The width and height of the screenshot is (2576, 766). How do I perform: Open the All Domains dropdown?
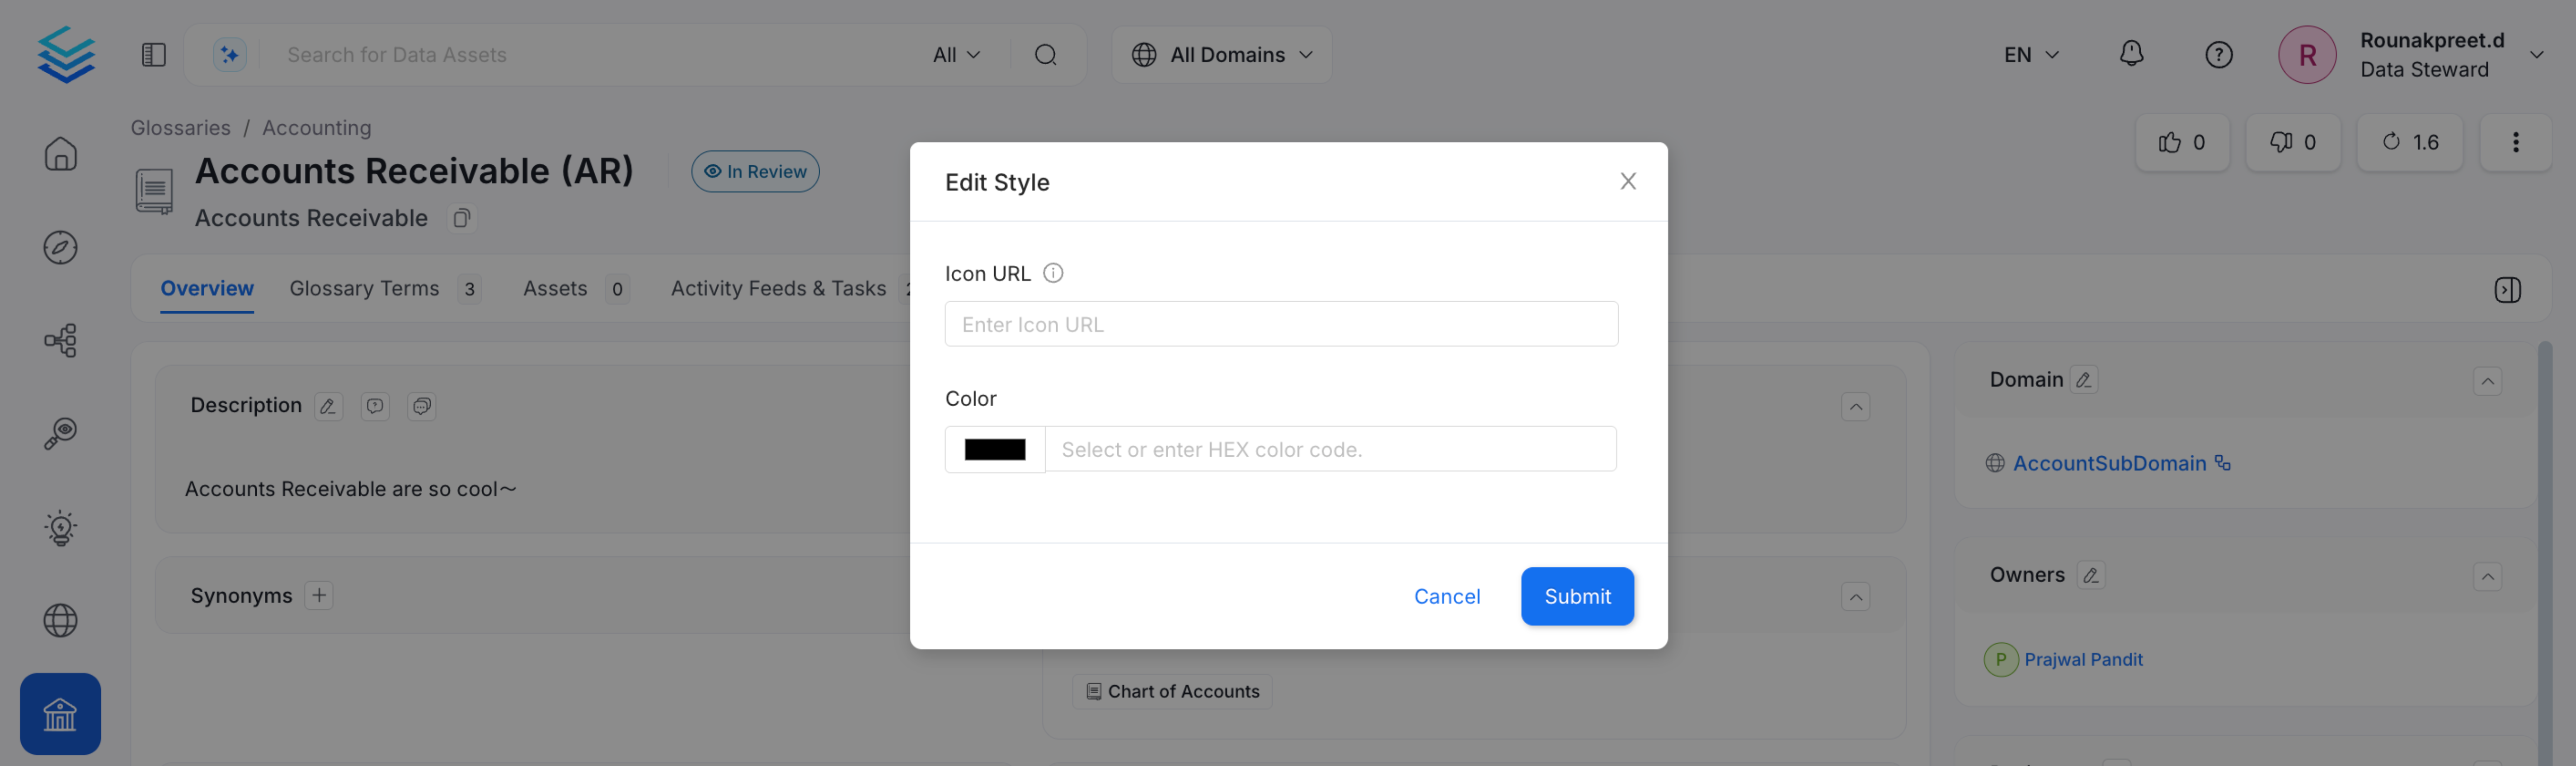pos(1221,54)
